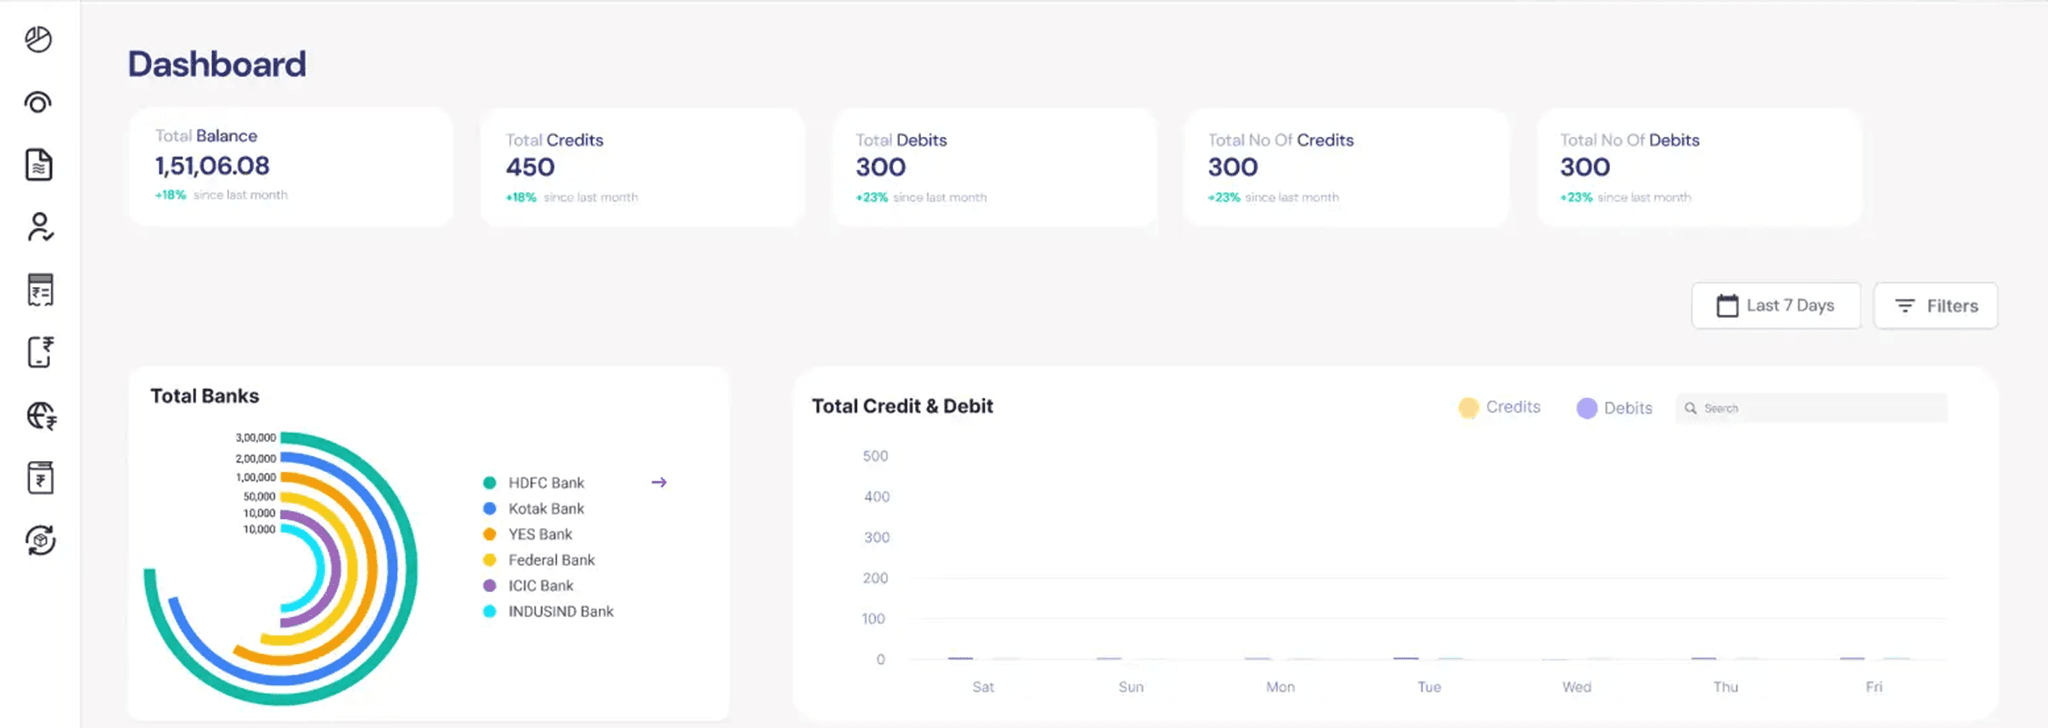Open the pie chart dashboard sidebar icon

tap(39, 40)
